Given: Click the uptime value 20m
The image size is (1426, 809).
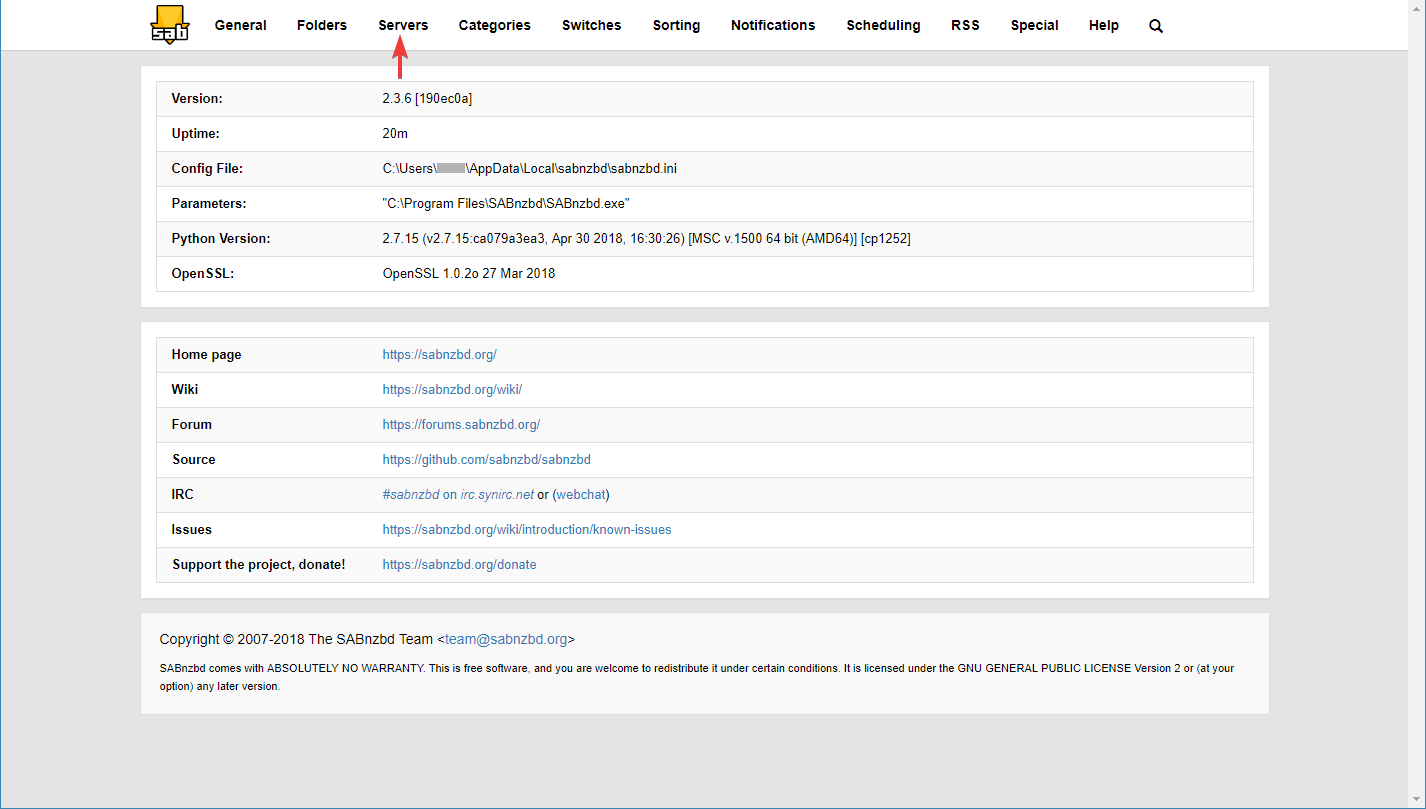Looking at the screenshot, I should [x=395, y=133].
